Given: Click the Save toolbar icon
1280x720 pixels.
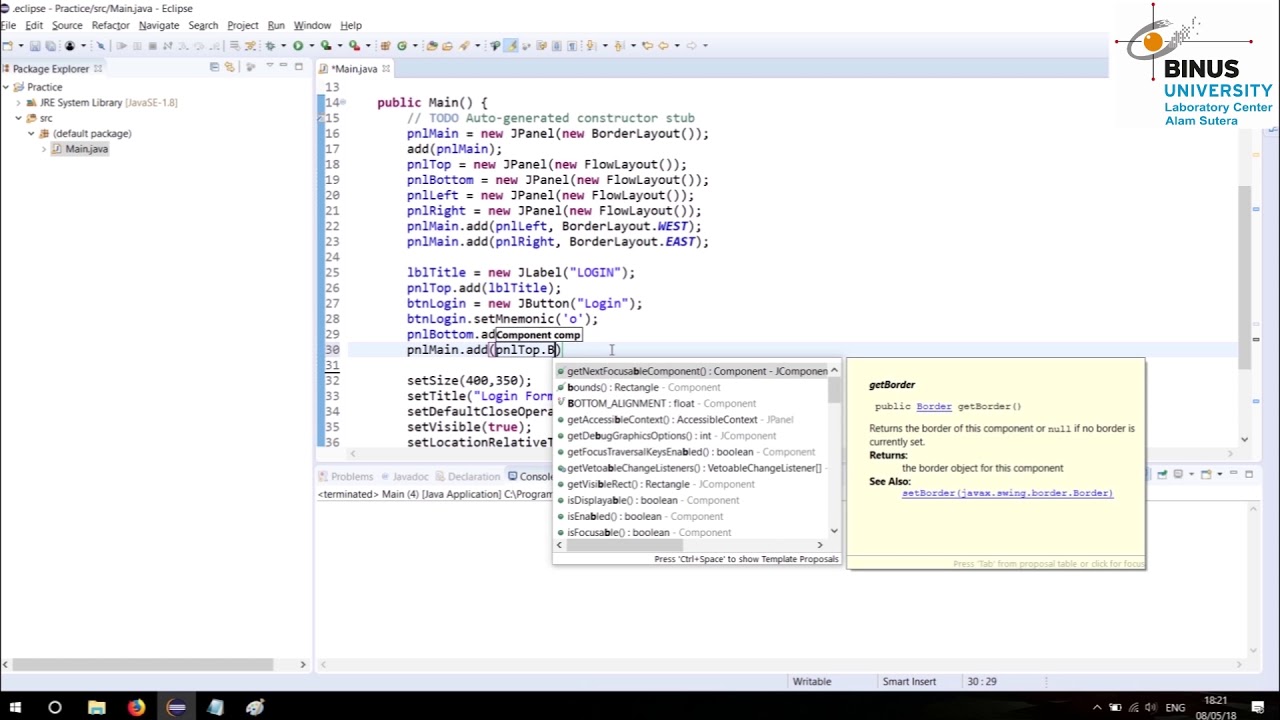Looking at the screenshot, I should (35, 46).
